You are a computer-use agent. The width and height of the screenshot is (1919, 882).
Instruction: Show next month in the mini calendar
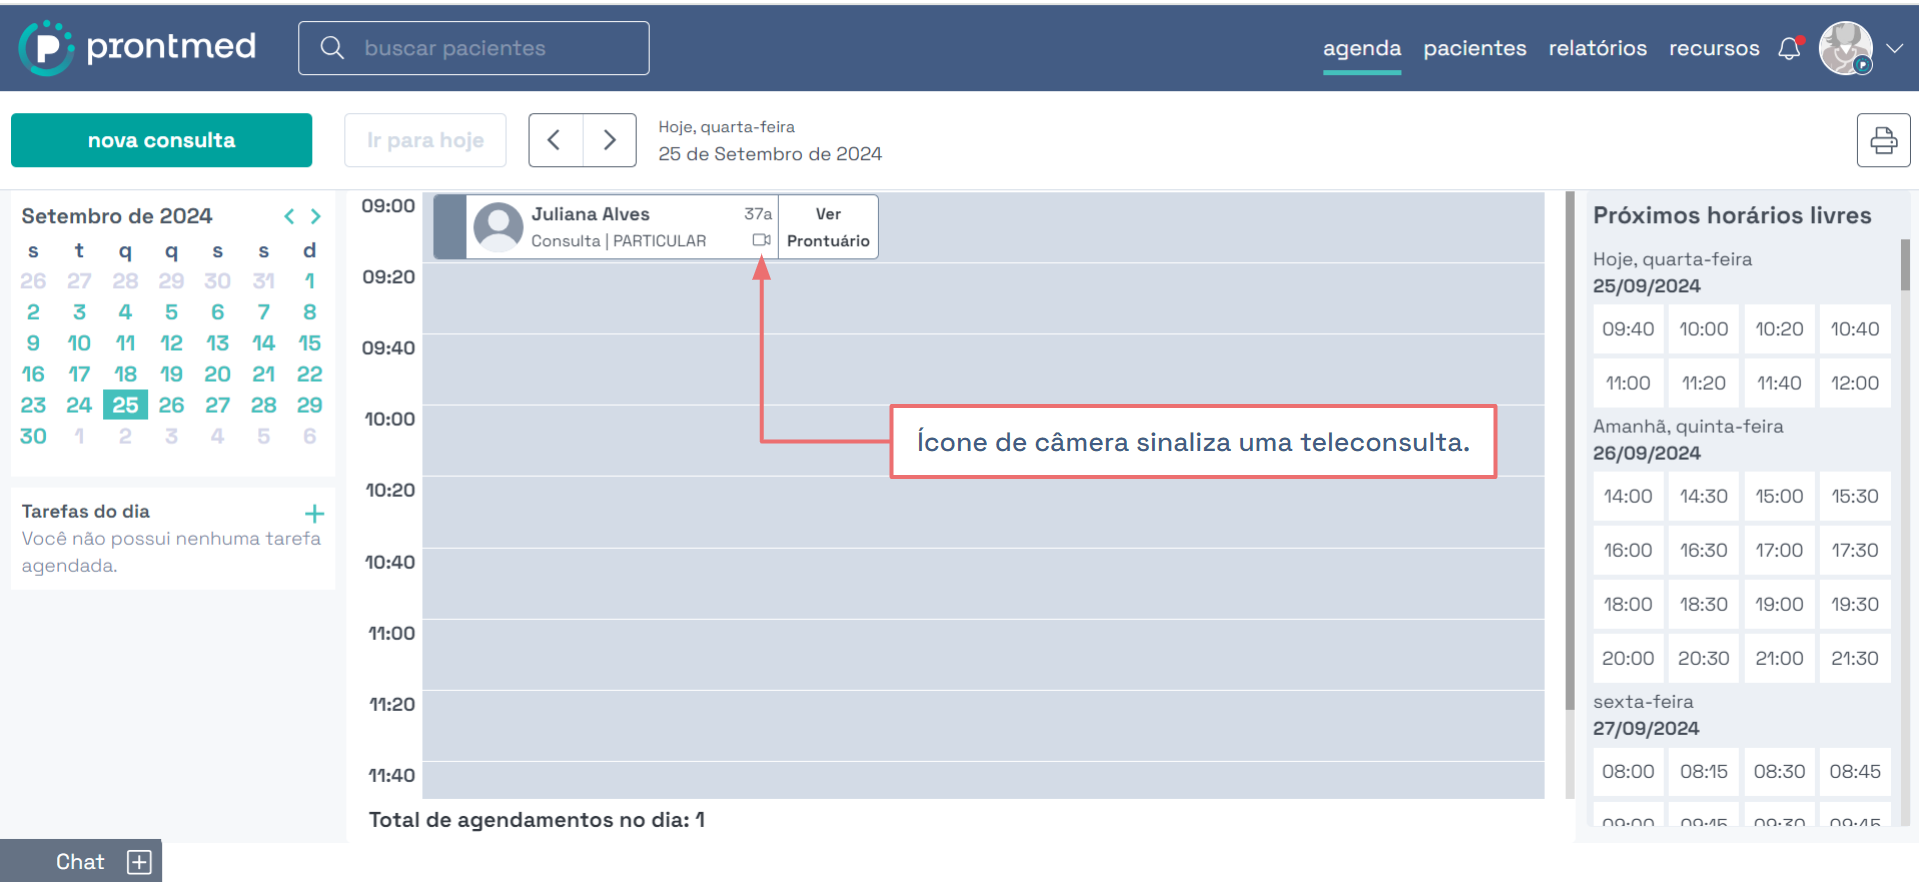(x=316, y=216)
